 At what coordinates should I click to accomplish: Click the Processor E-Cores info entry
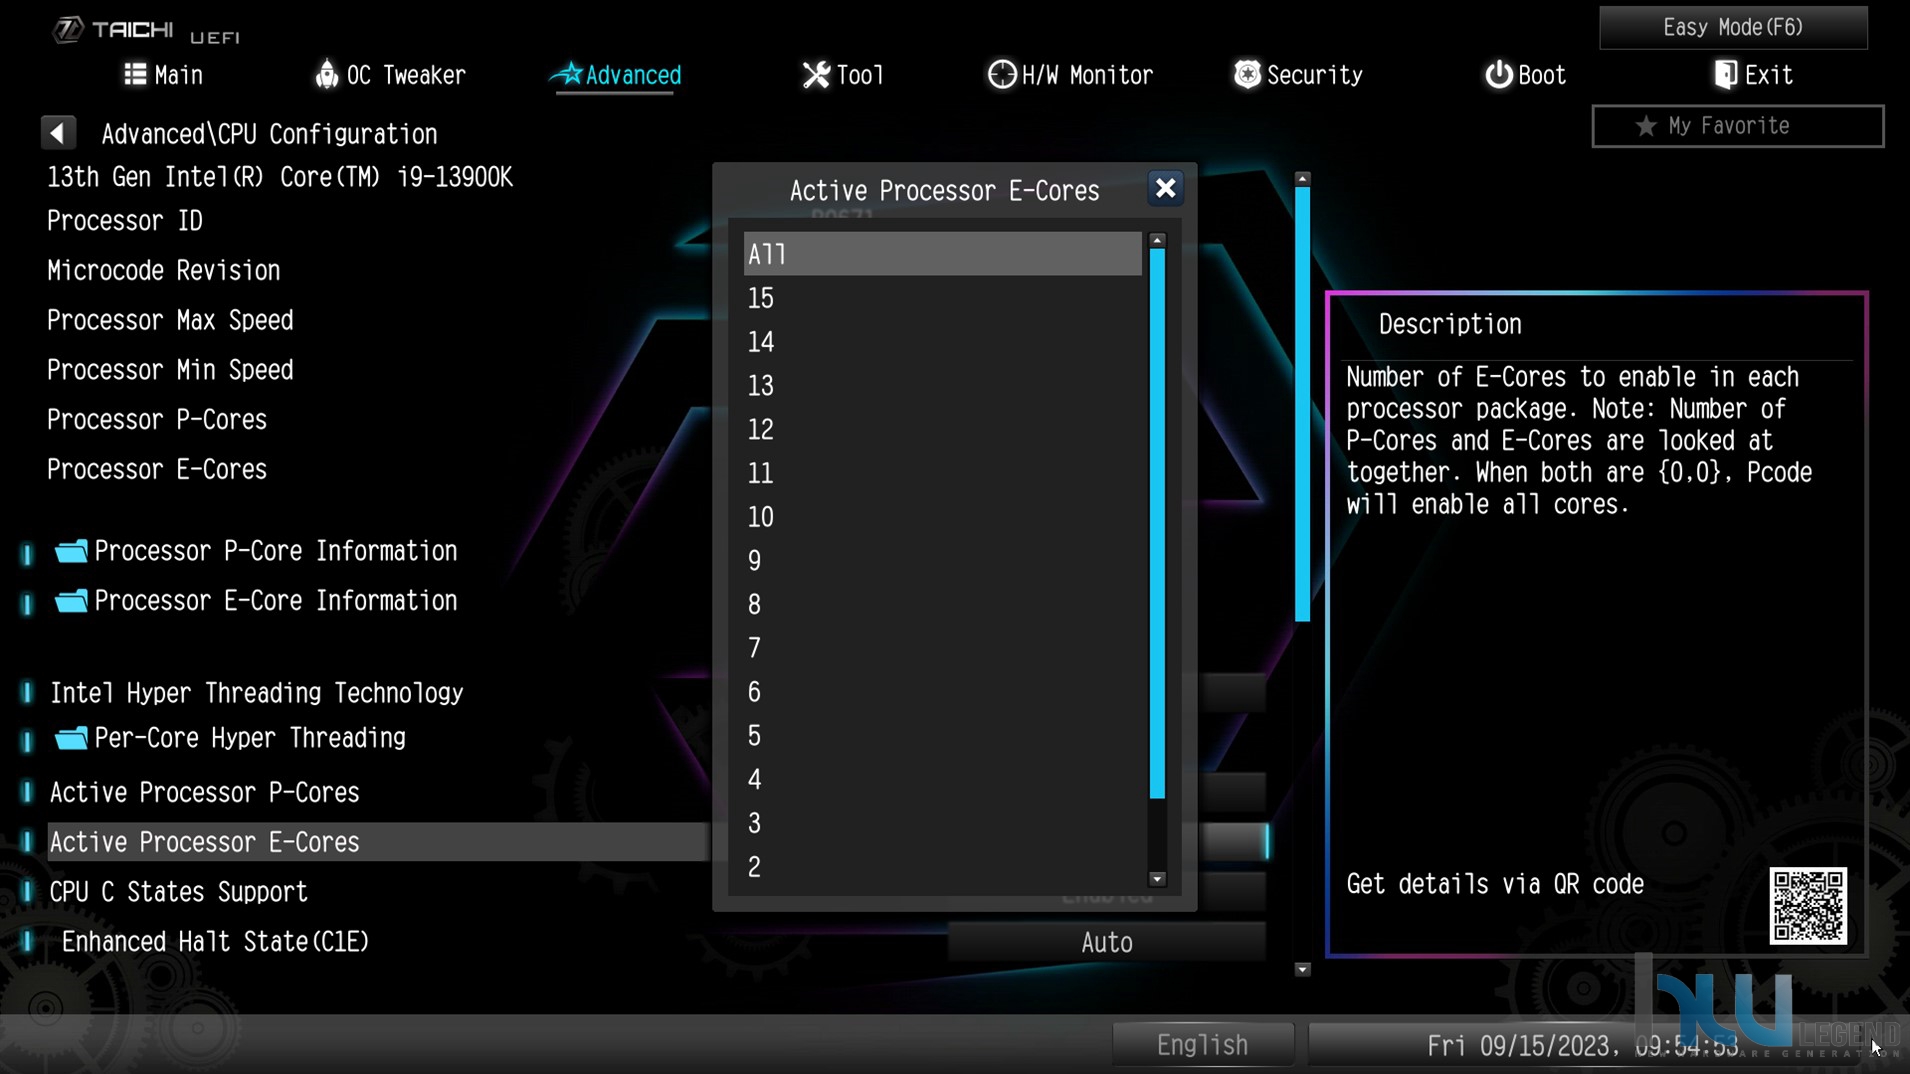157,470
